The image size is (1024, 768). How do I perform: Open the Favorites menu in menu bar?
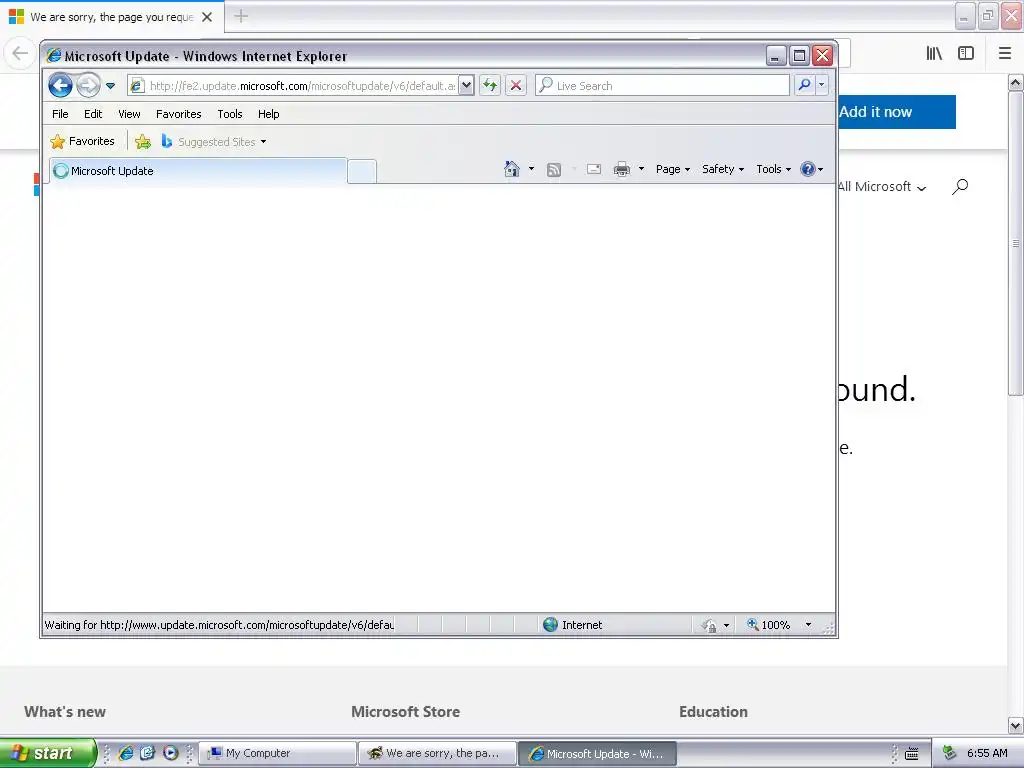pyautogui.click(x=178, y=114)
